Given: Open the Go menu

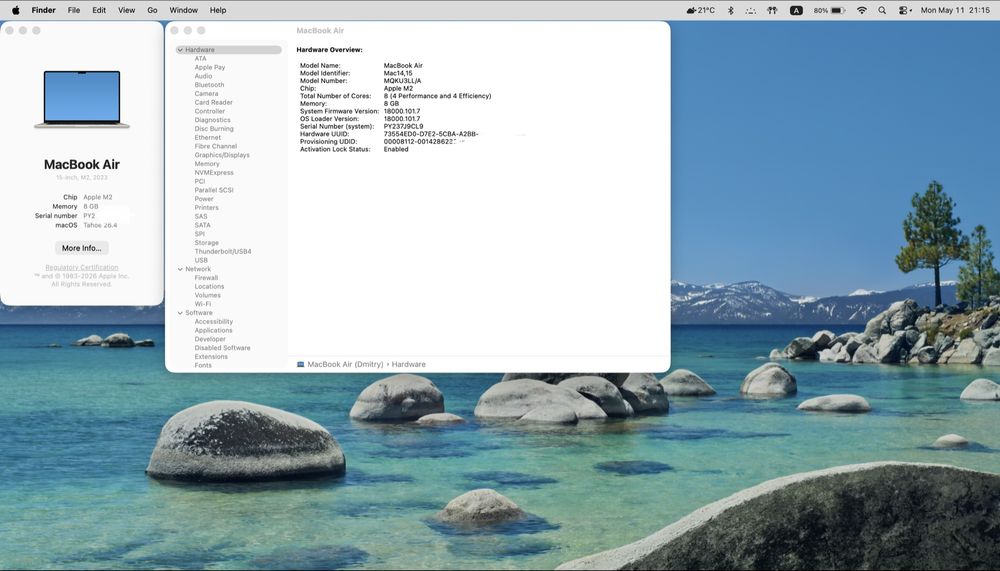Looking at the screenshot, I should click(152, 10).
